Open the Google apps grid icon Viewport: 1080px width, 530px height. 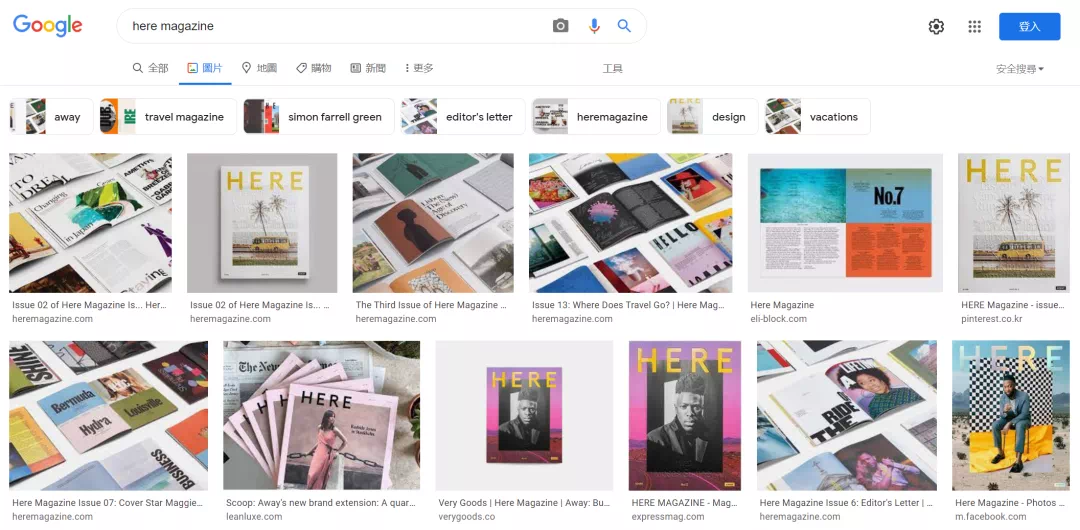(974, 27)
